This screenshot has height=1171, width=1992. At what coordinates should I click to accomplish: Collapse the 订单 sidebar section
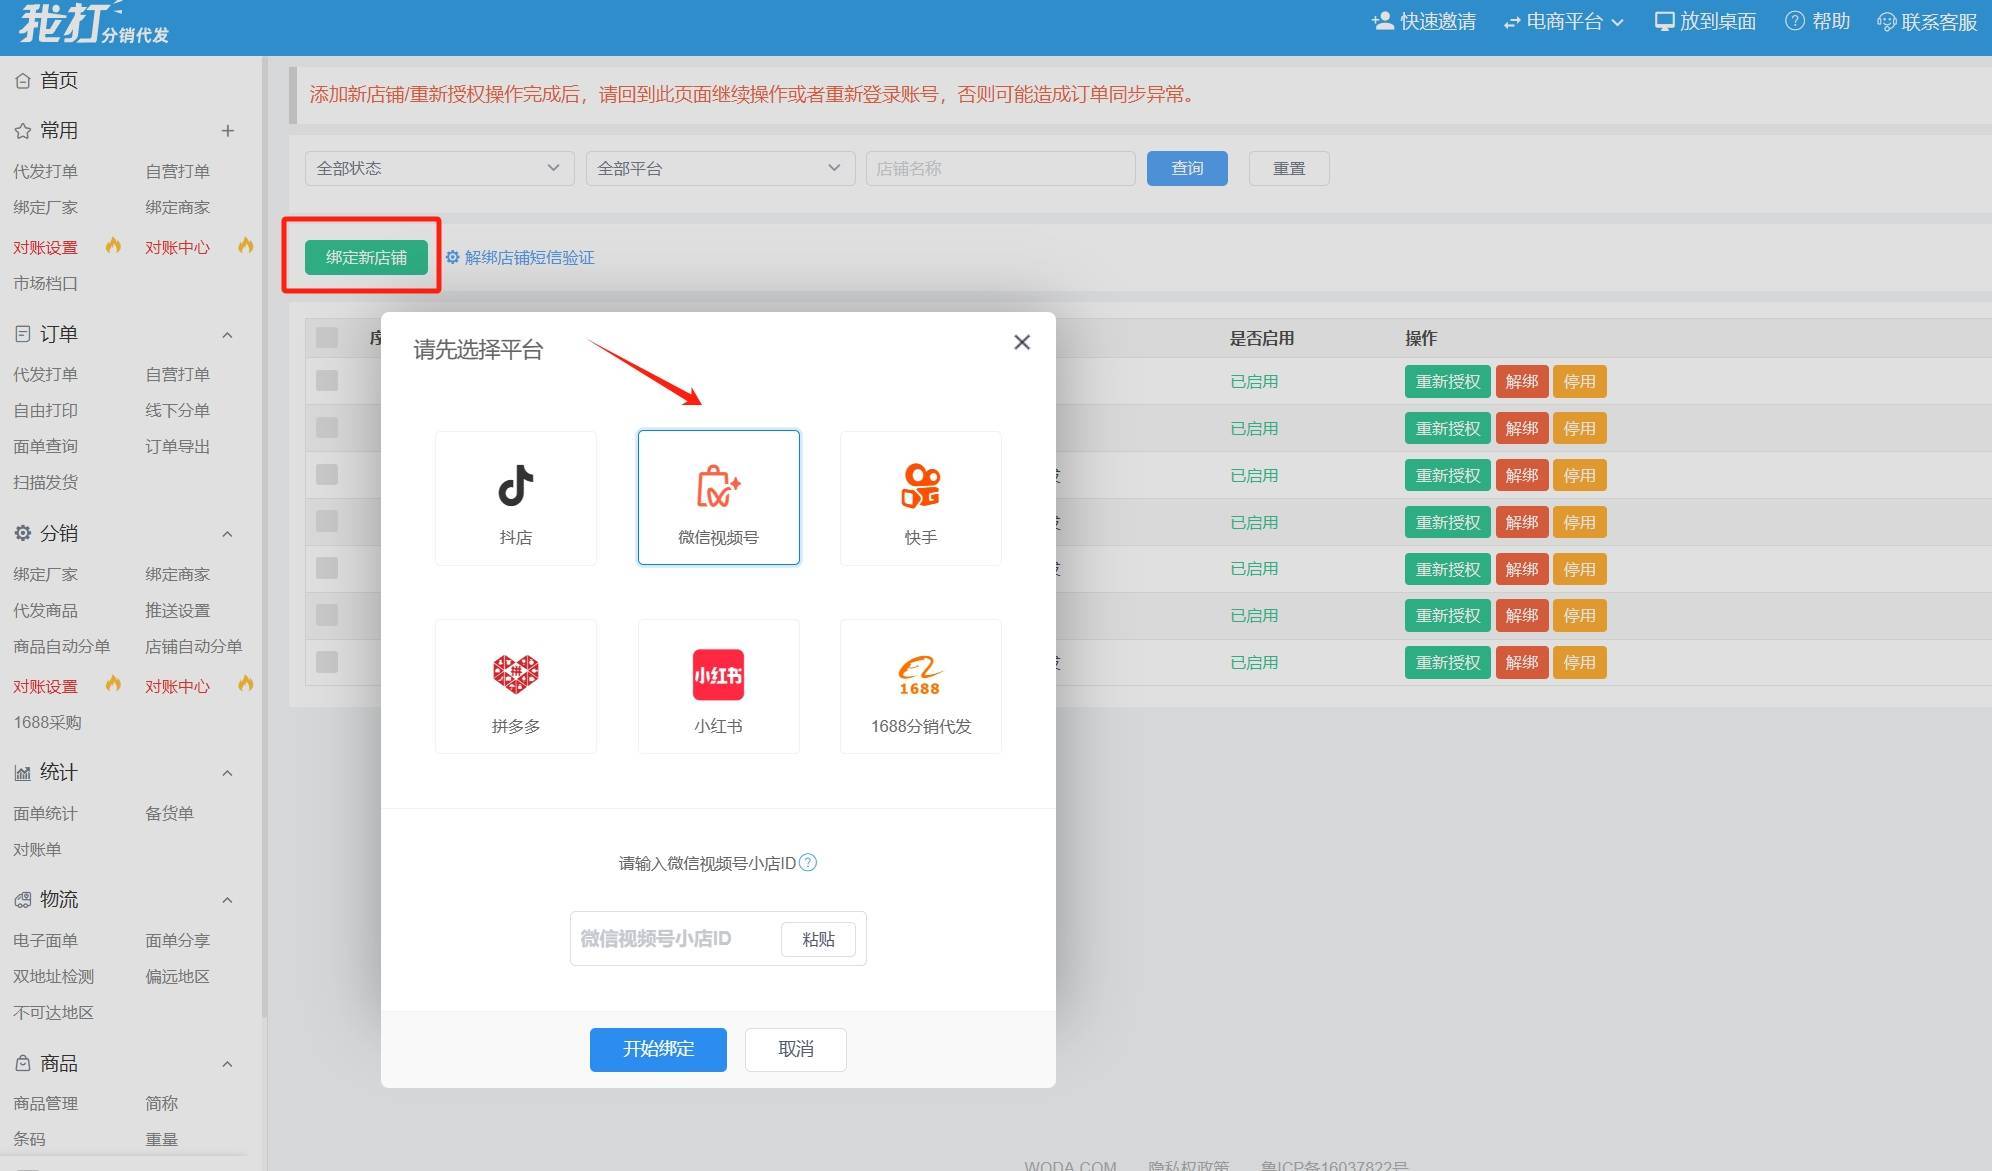point(227,335)
